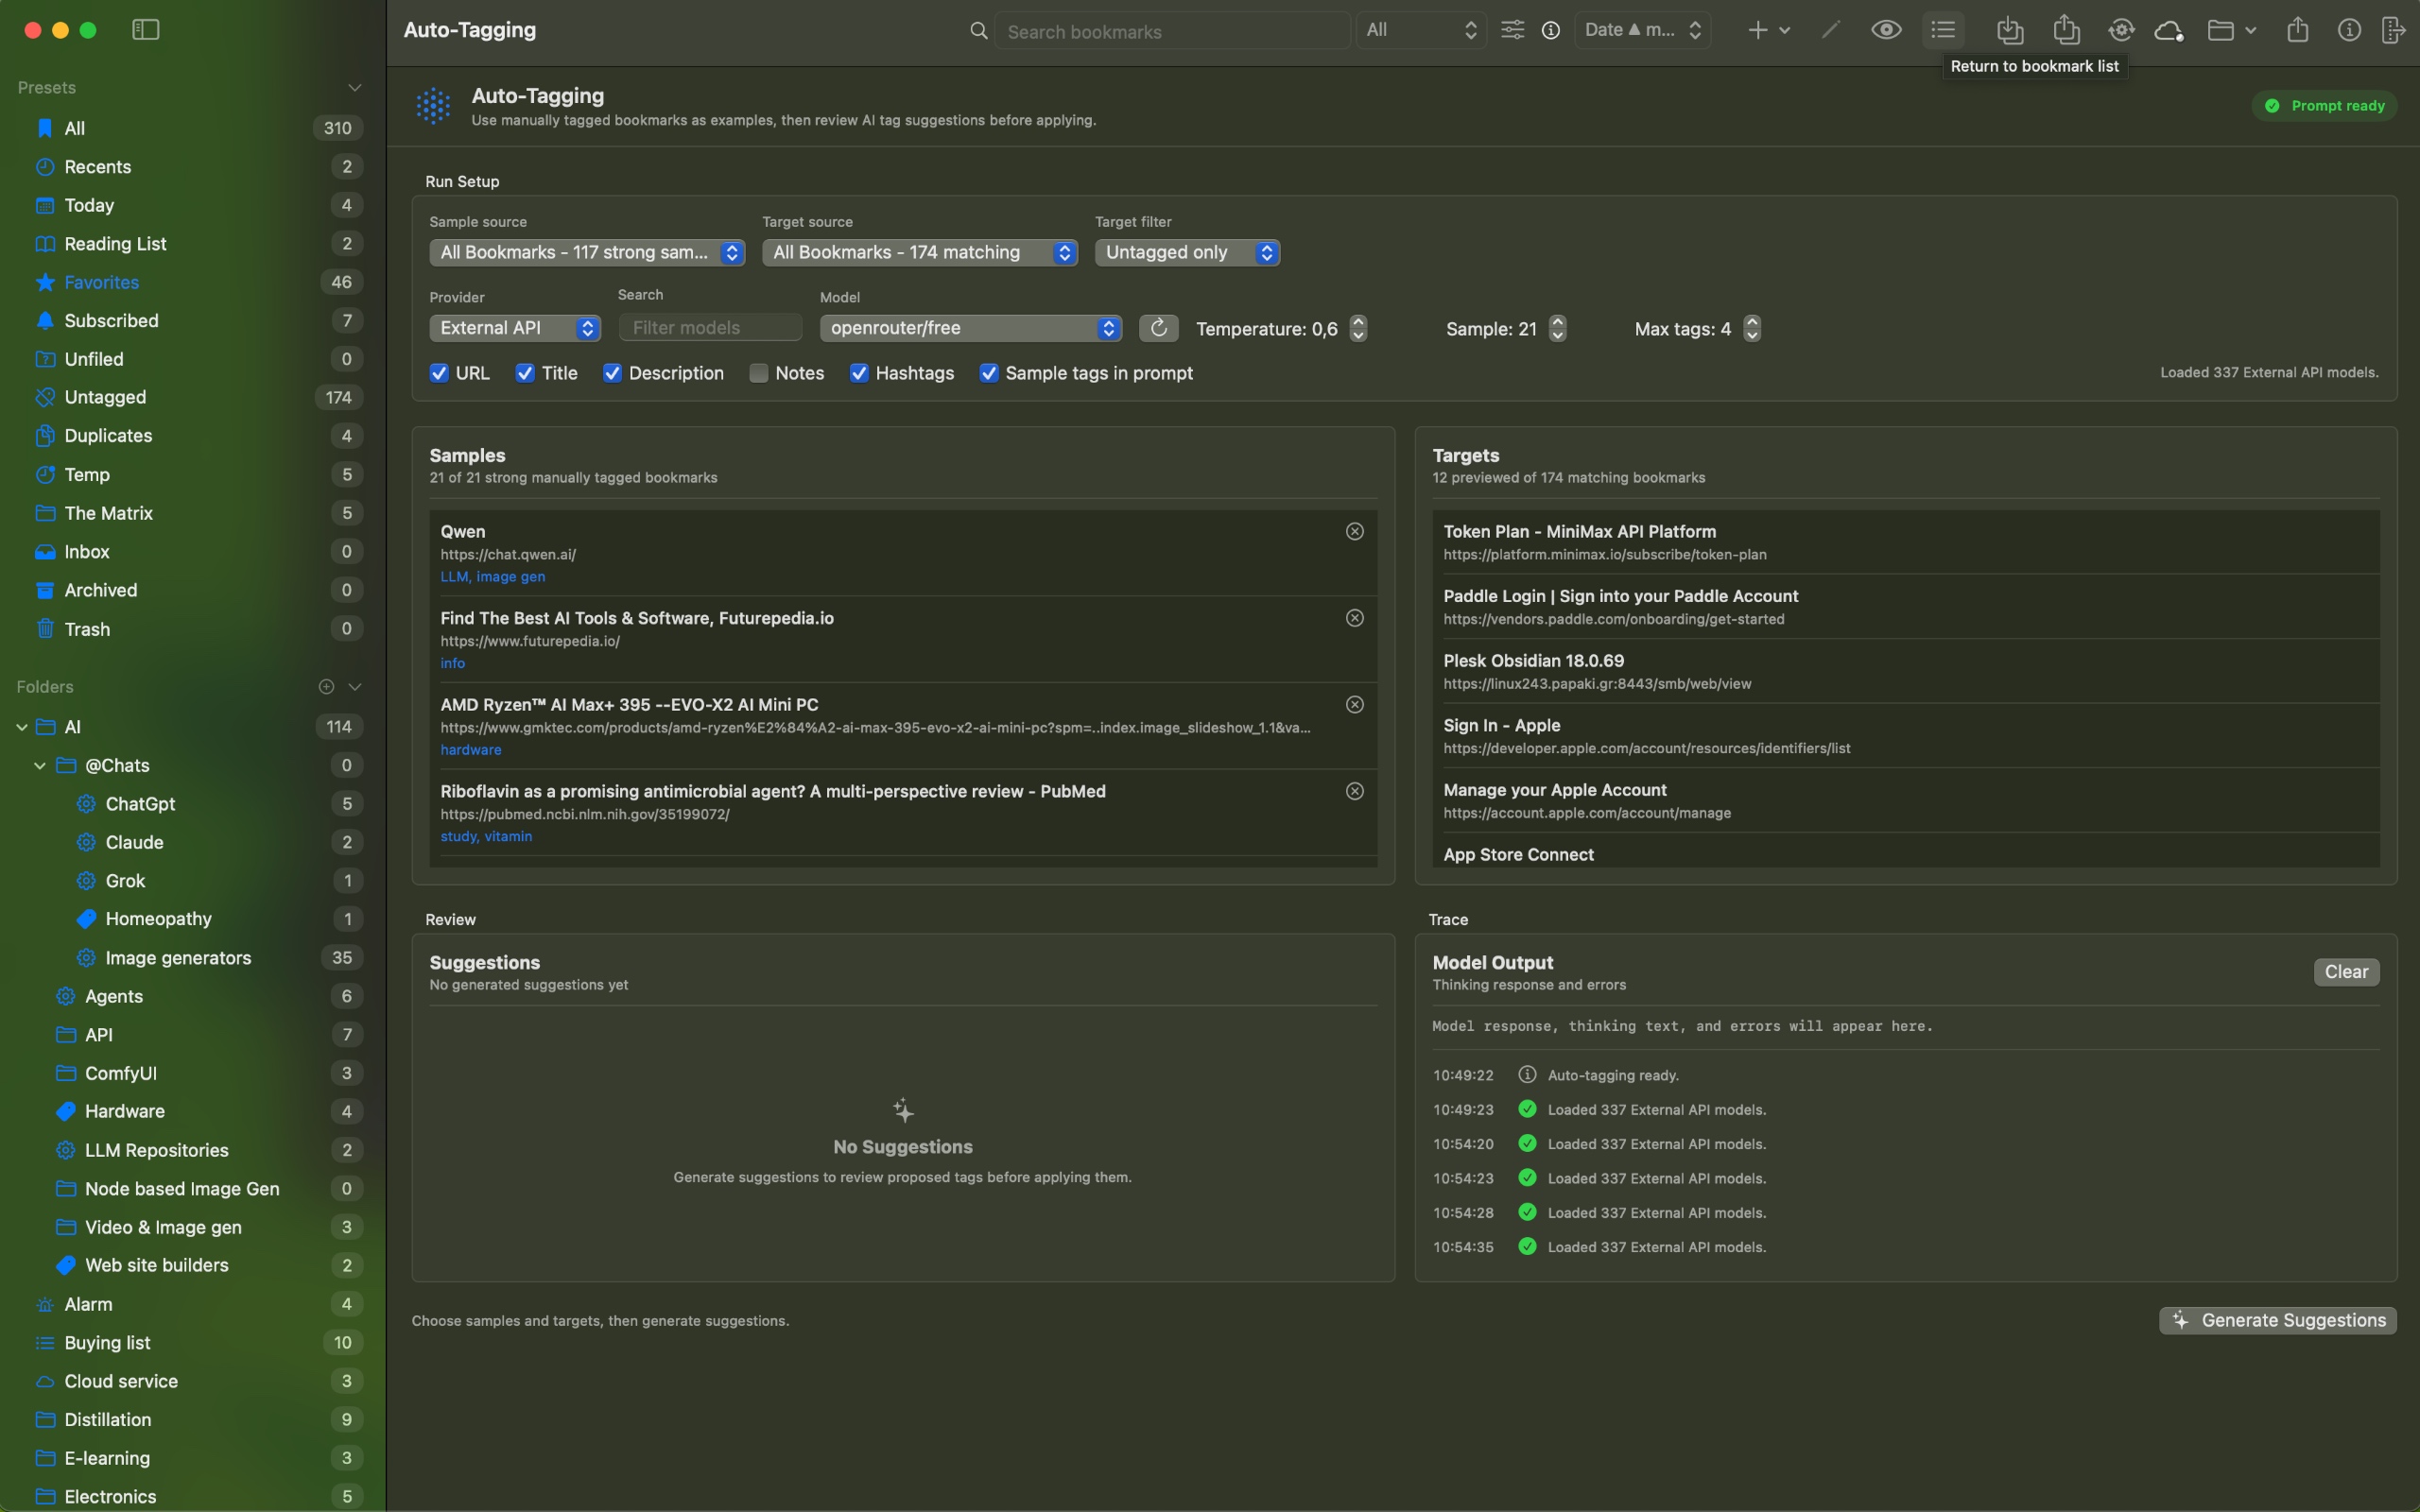Open the All search scope dropdown

coord(1421,30)
